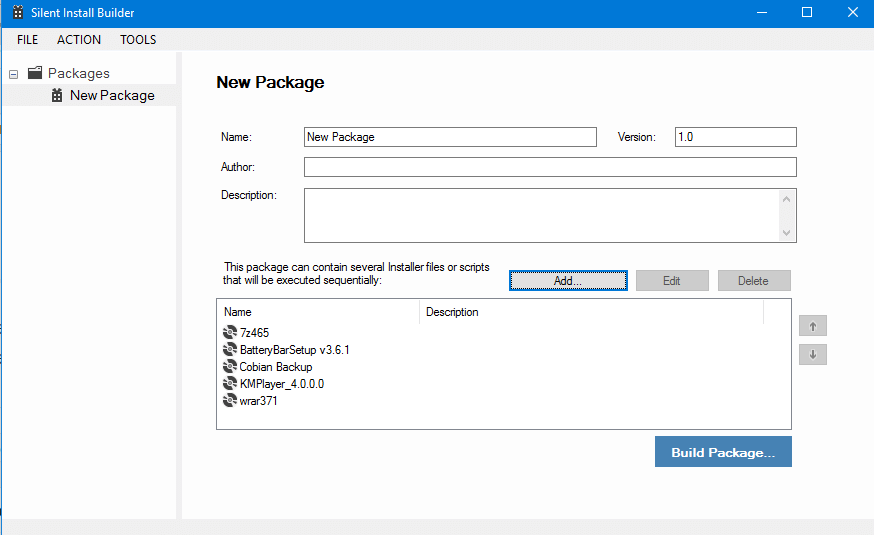The width and height of the screenshot is (874, 535).
Task: Focus the package Name input field
Action: pos(450,137)
